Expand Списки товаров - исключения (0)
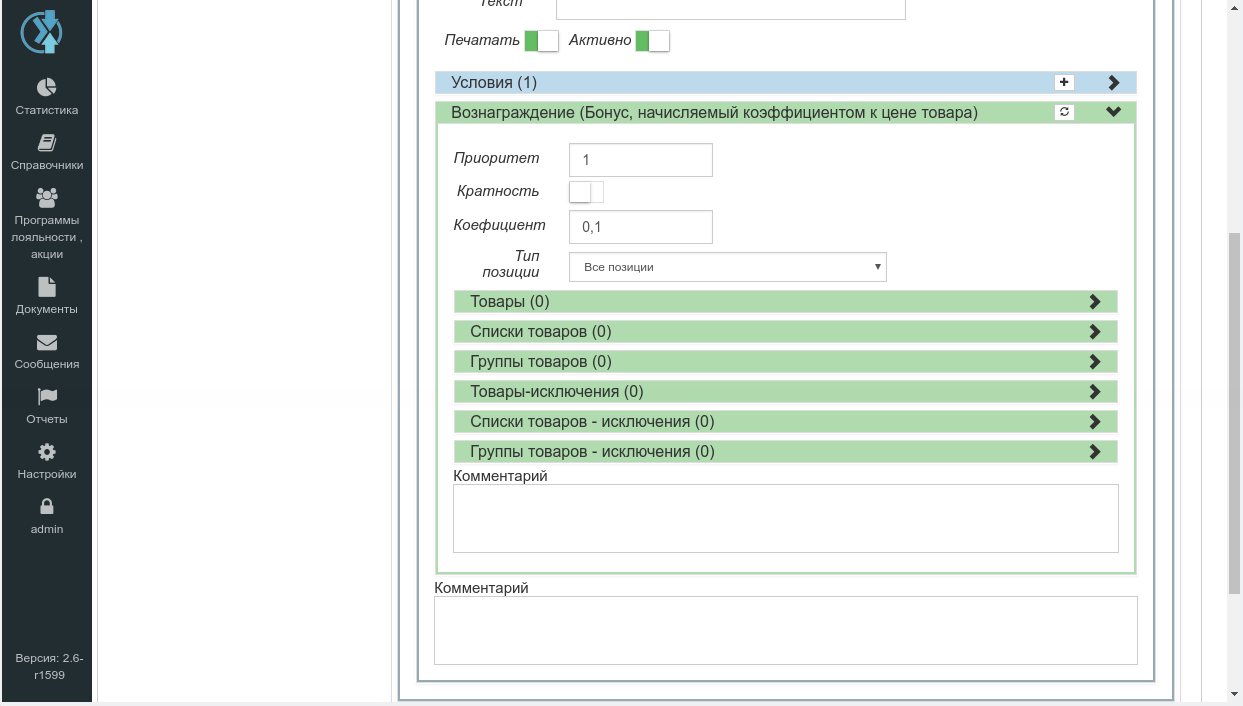1243x706 pixels. tap(786, 422)
